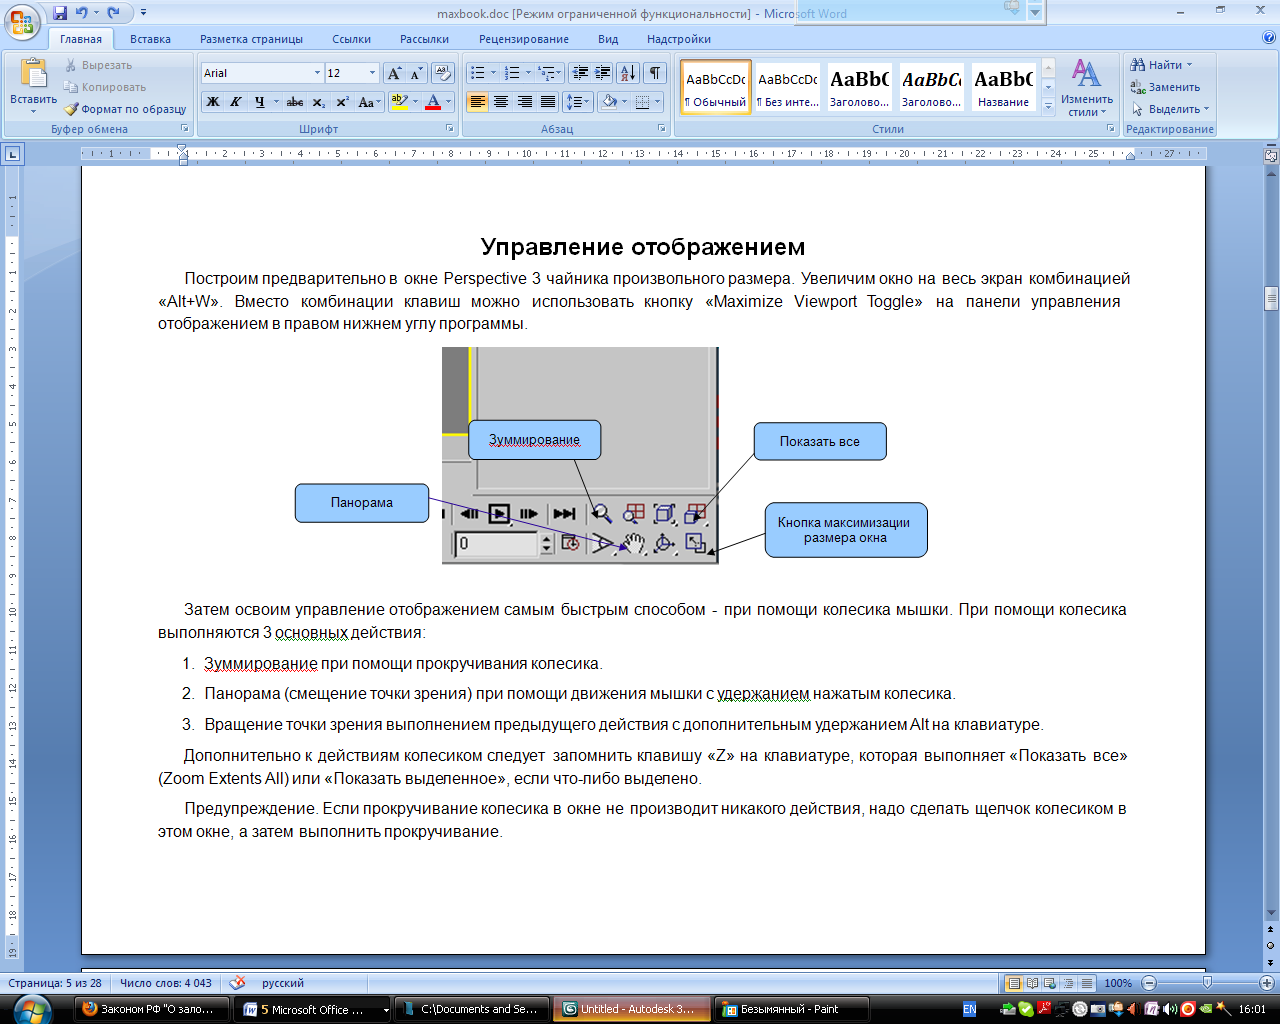Shrink the font size
1280x1024 pixels.
coord(417,73)
